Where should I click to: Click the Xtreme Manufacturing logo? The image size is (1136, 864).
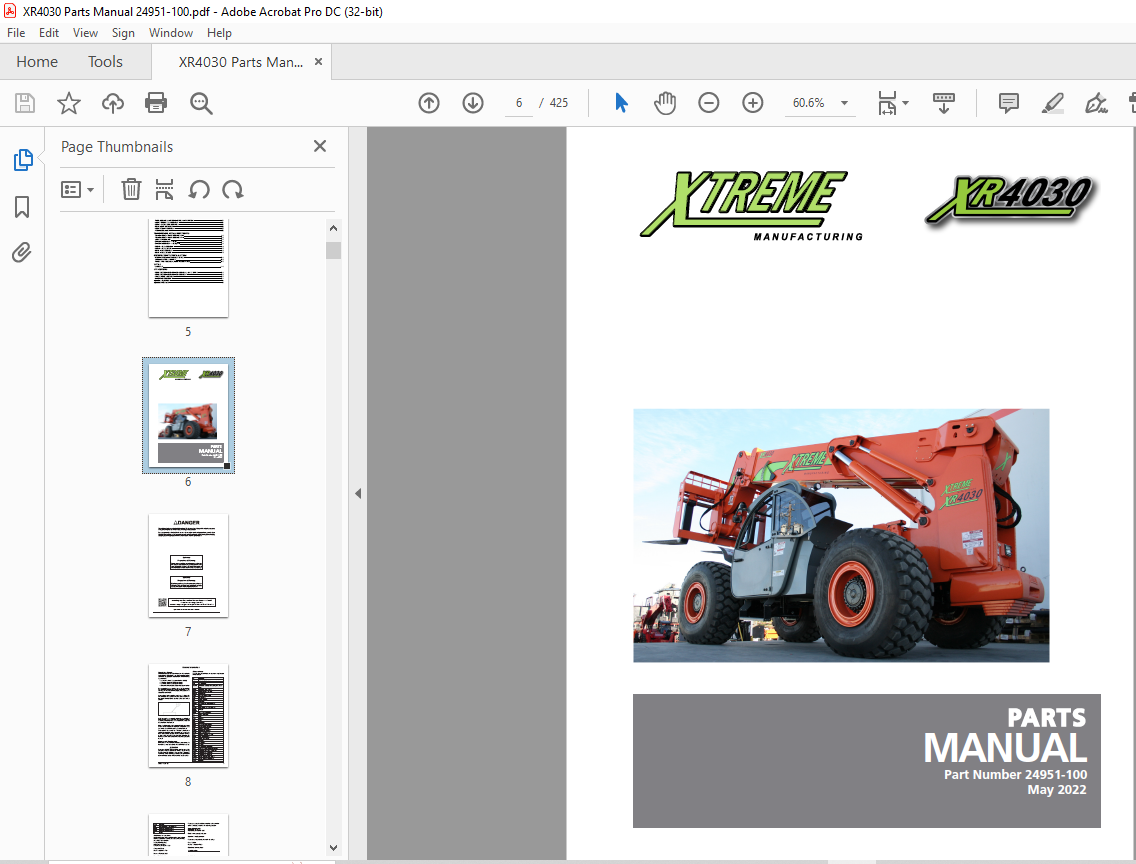(751, 206)
